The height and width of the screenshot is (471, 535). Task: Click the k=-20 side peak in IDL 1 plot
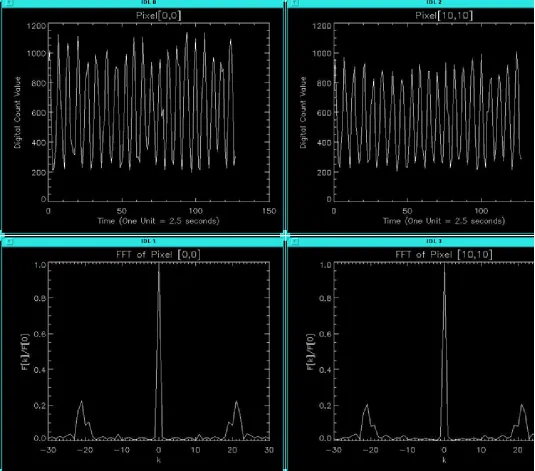82,420
